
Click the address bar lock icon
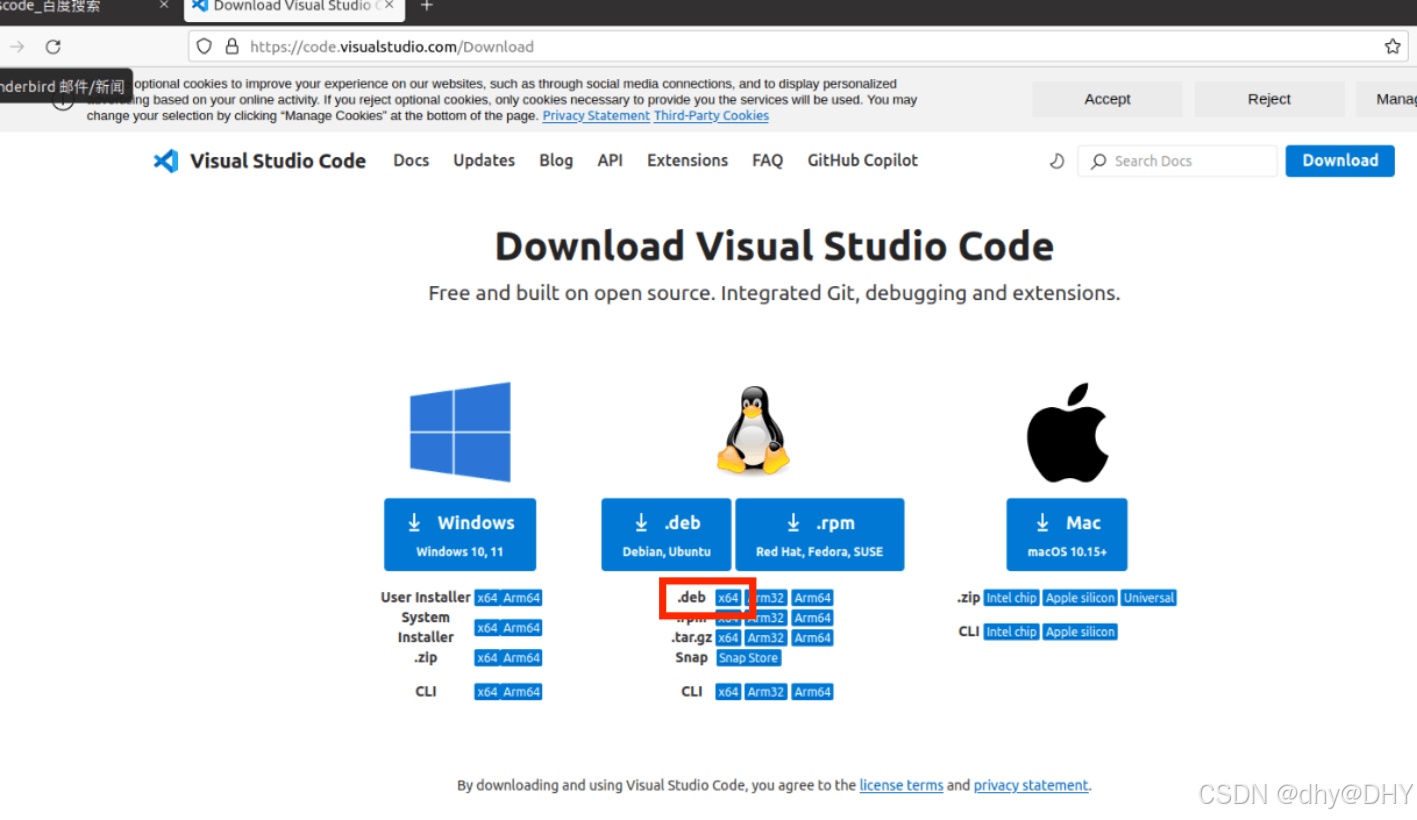232,46
